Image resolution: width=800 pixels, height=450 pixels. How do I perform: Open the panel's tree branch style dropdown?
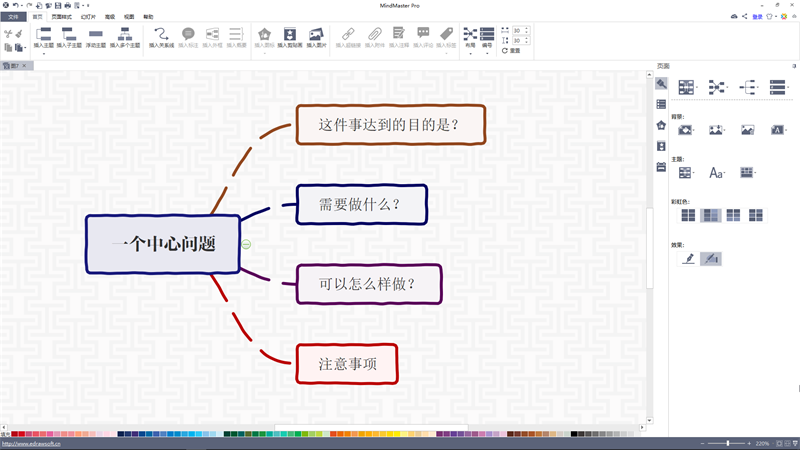click(748, 87)
